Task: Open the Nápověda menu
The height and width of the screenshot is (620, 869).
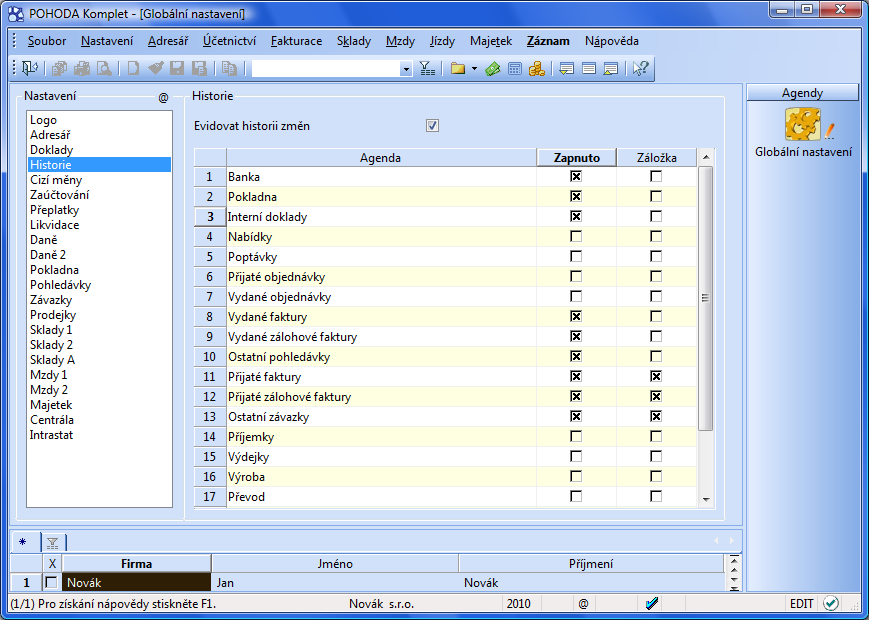Action: pyautogui.click(x=612, y=41)
